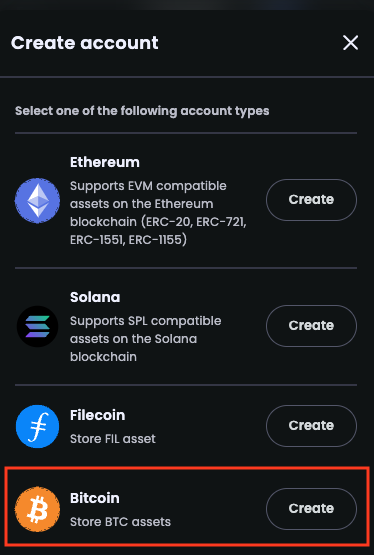The height and width of the screenshot is (555, 374).
Task: Select the Filecoin account type title
Action: point(98,415)
